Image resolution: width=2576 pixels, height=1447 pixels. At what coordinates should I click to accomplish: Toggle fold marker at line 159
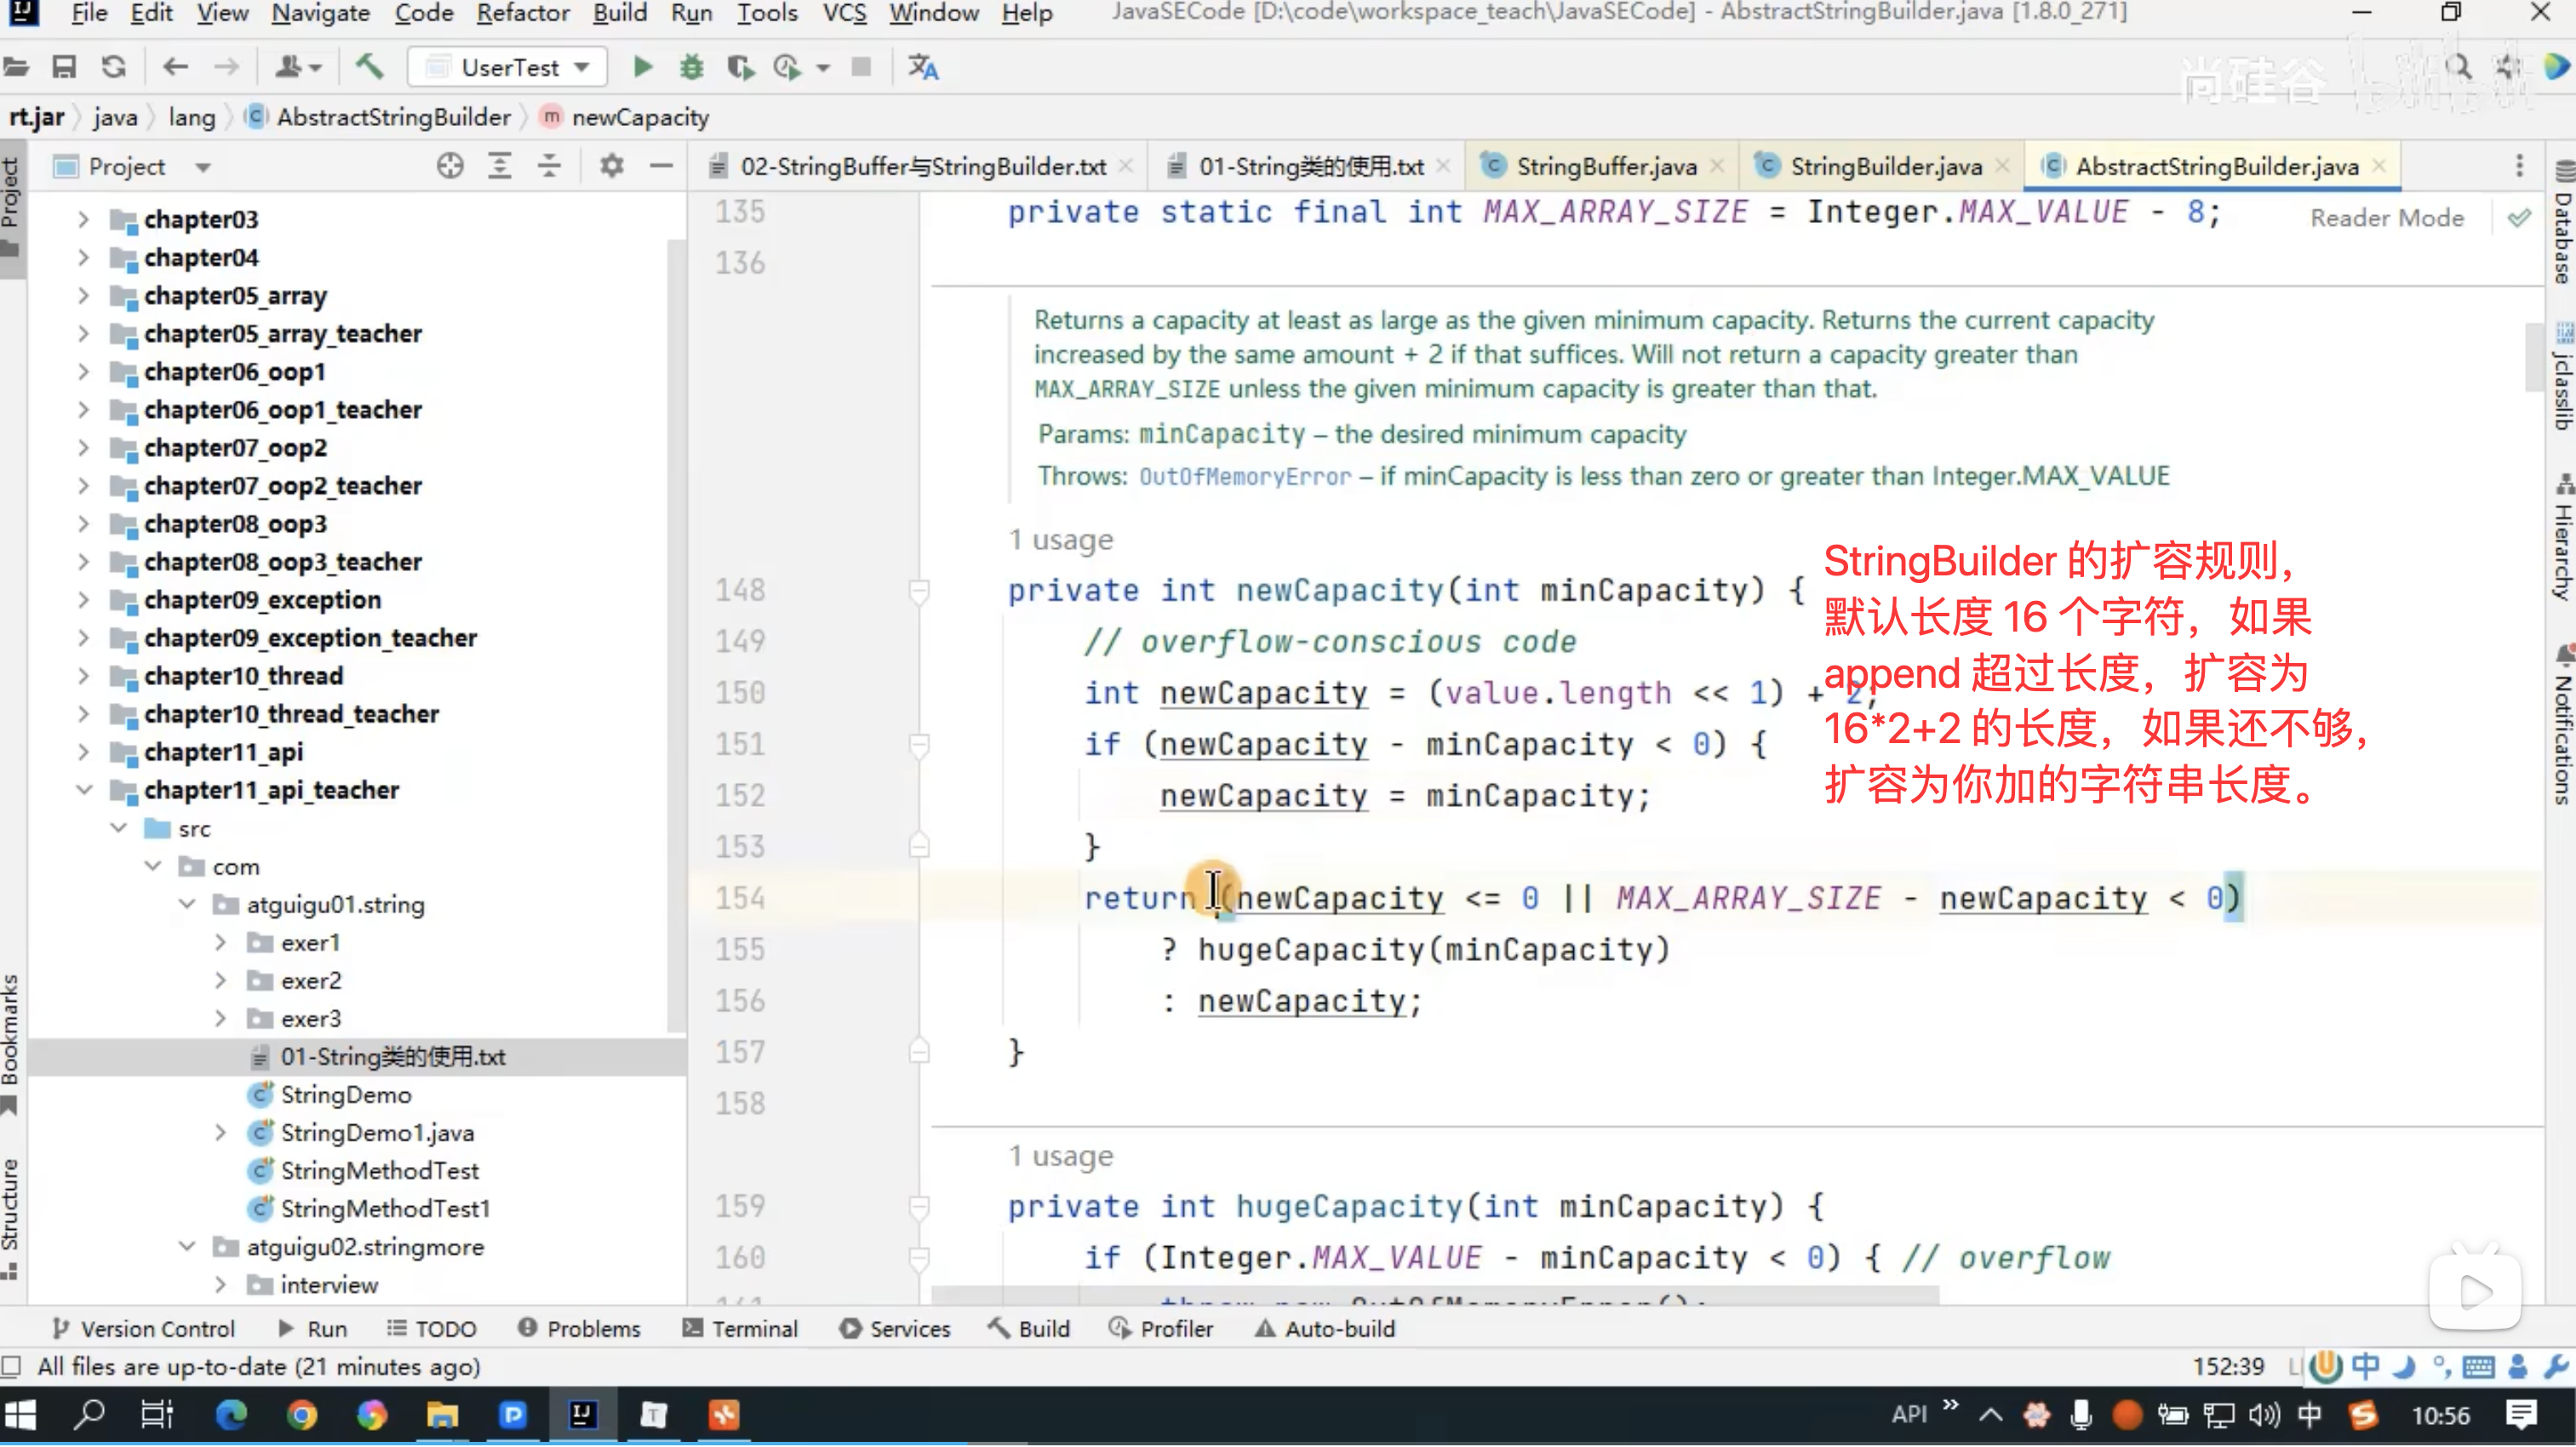point(919,1207)
